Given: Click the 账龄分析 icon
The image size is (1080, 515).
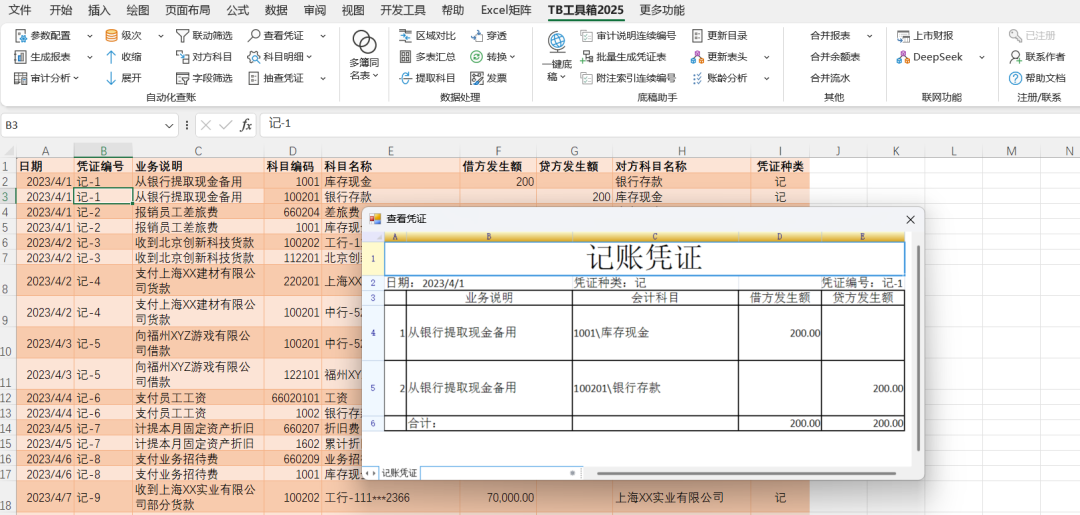Looking at the screenshot, I should (x=697, y=78).
